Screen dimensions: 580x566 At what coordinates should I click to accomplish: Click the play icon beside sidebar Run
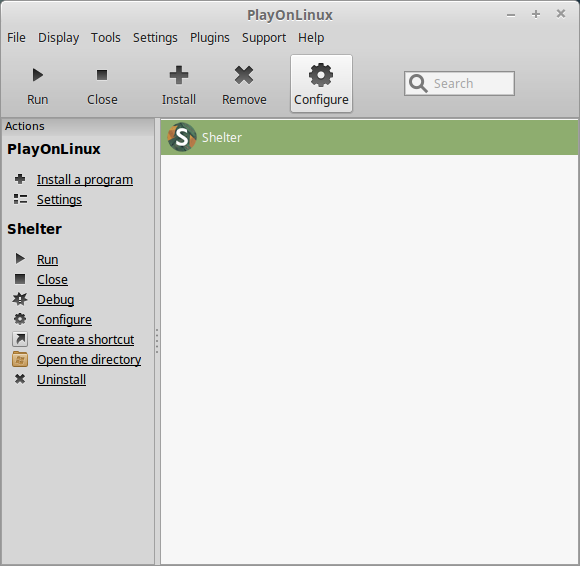pos(20,259)
